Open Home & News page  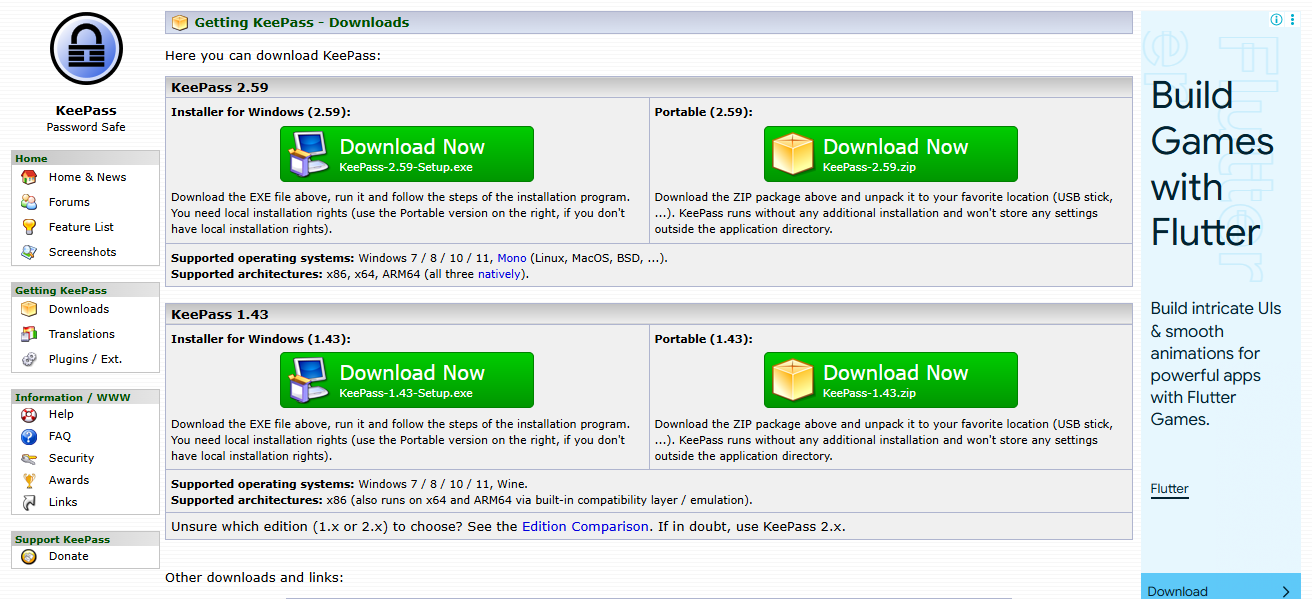click(x=88, y=177)
